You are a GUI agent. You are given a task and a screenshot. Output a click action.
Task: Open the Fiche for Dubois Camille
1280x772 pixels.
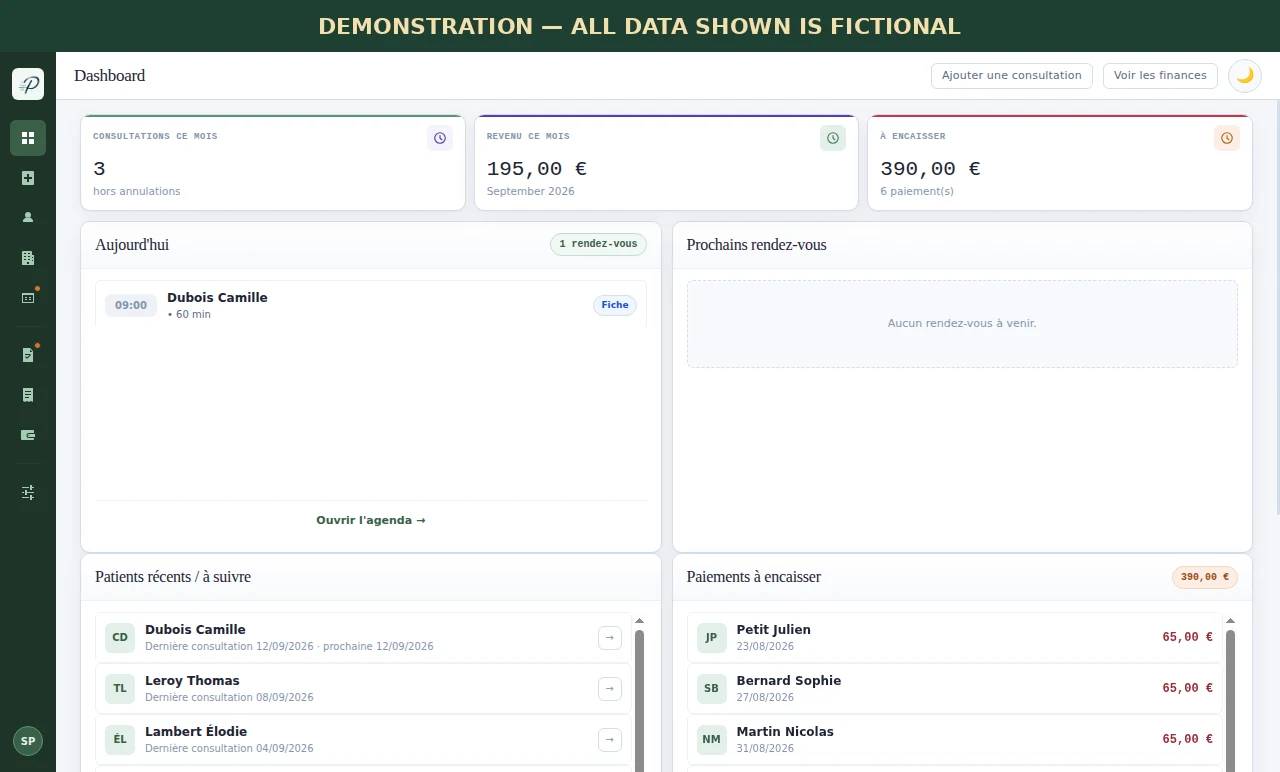615,305
